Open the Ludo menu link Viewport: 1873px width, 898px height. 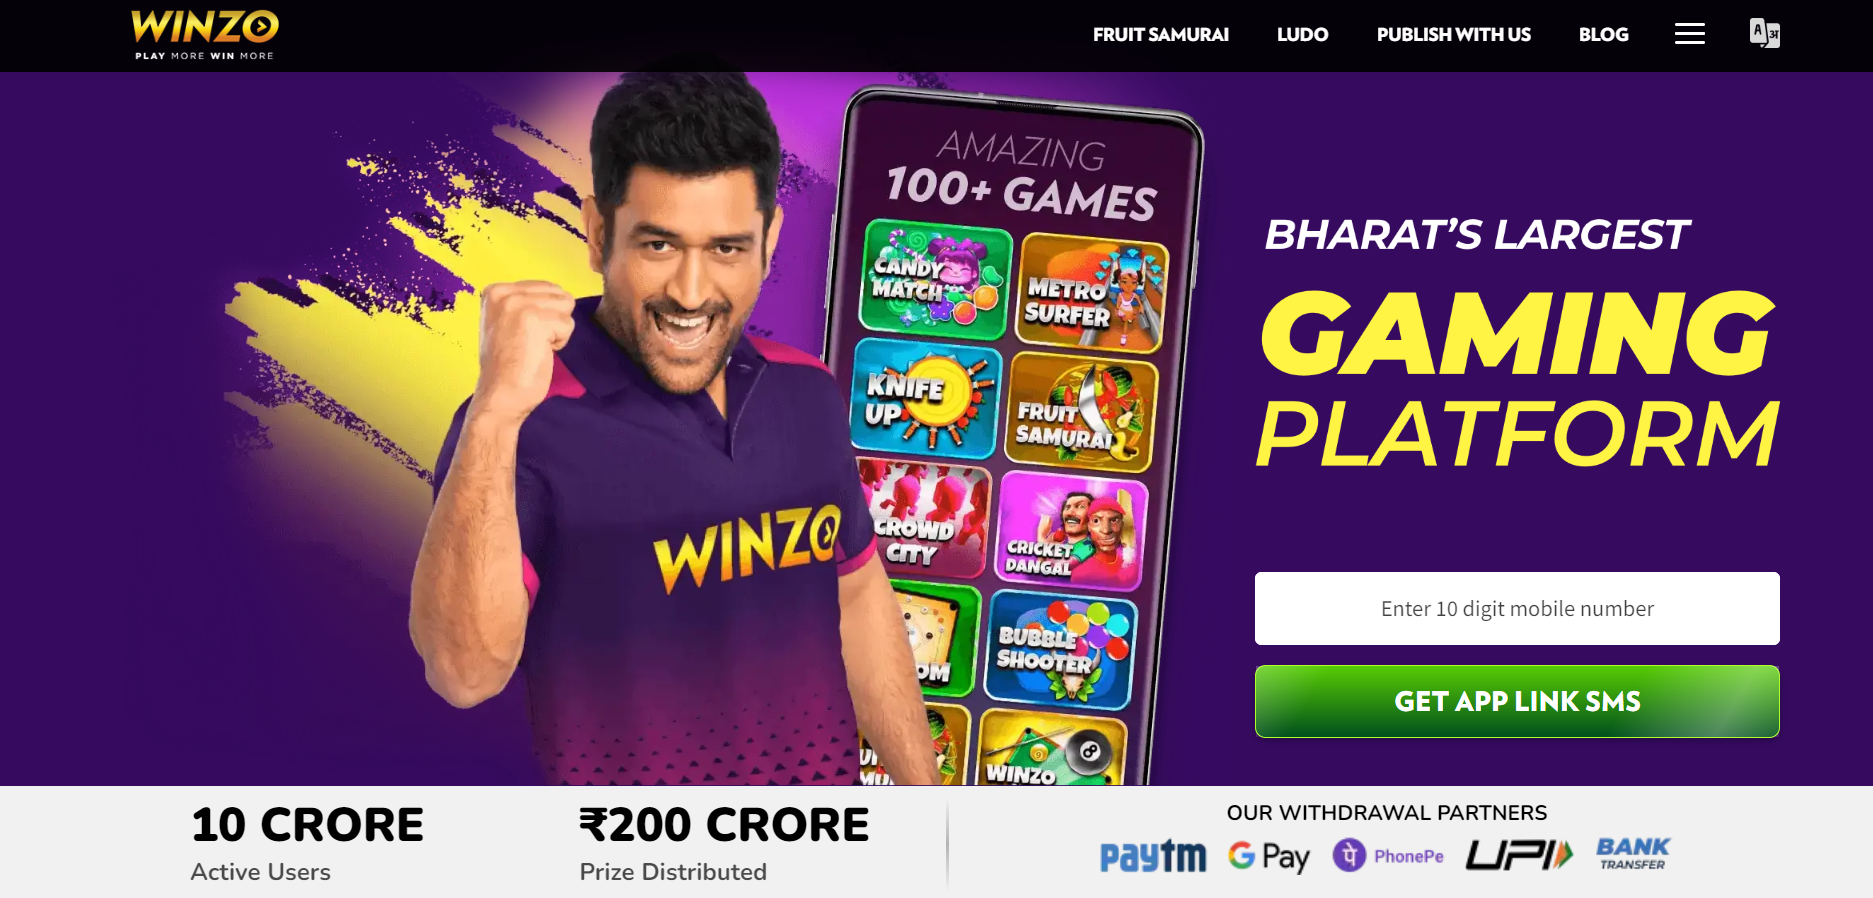pos(1302,35)
